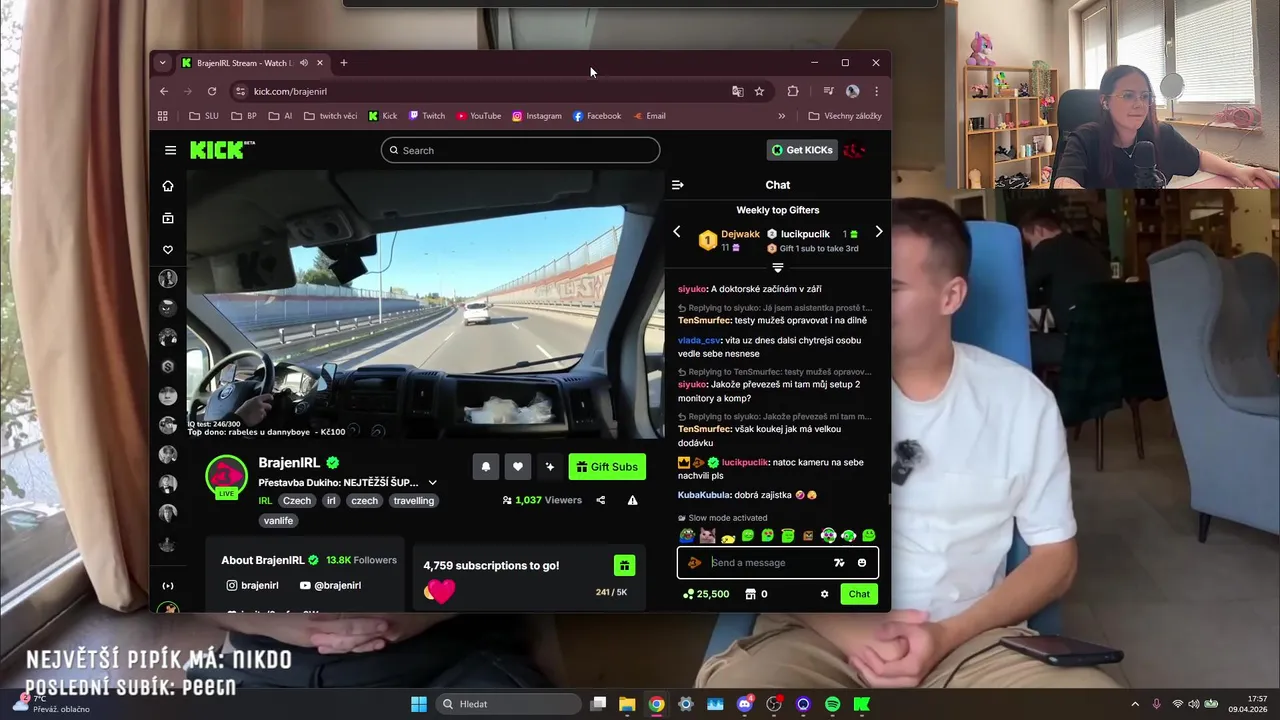Open brajenirl Instagram link
Screen dimensions: 1280x720
coord(252,585)
